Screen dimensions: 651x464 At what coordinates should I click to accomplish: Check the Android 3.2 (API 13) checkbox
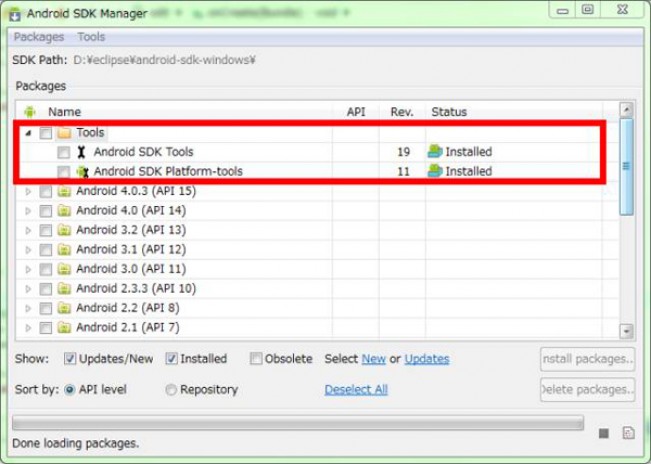click(46, 230)
